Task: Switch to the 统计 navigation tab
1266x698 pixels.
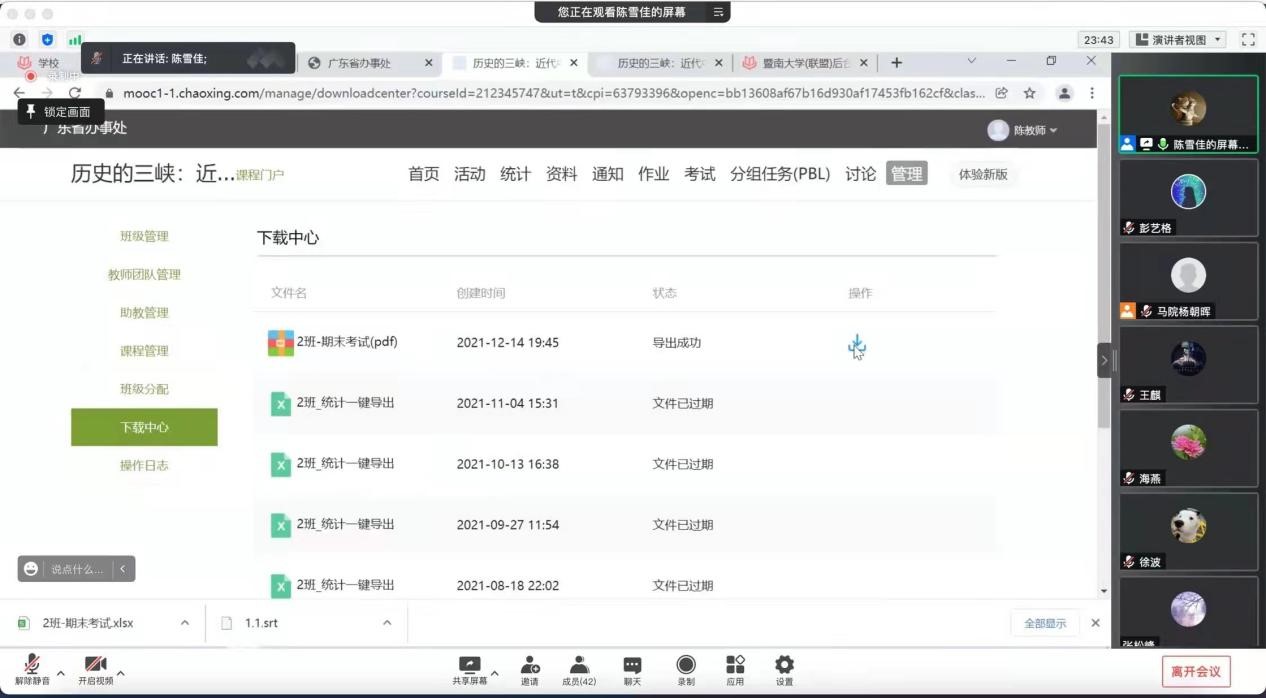Action: tap(515, 174)
